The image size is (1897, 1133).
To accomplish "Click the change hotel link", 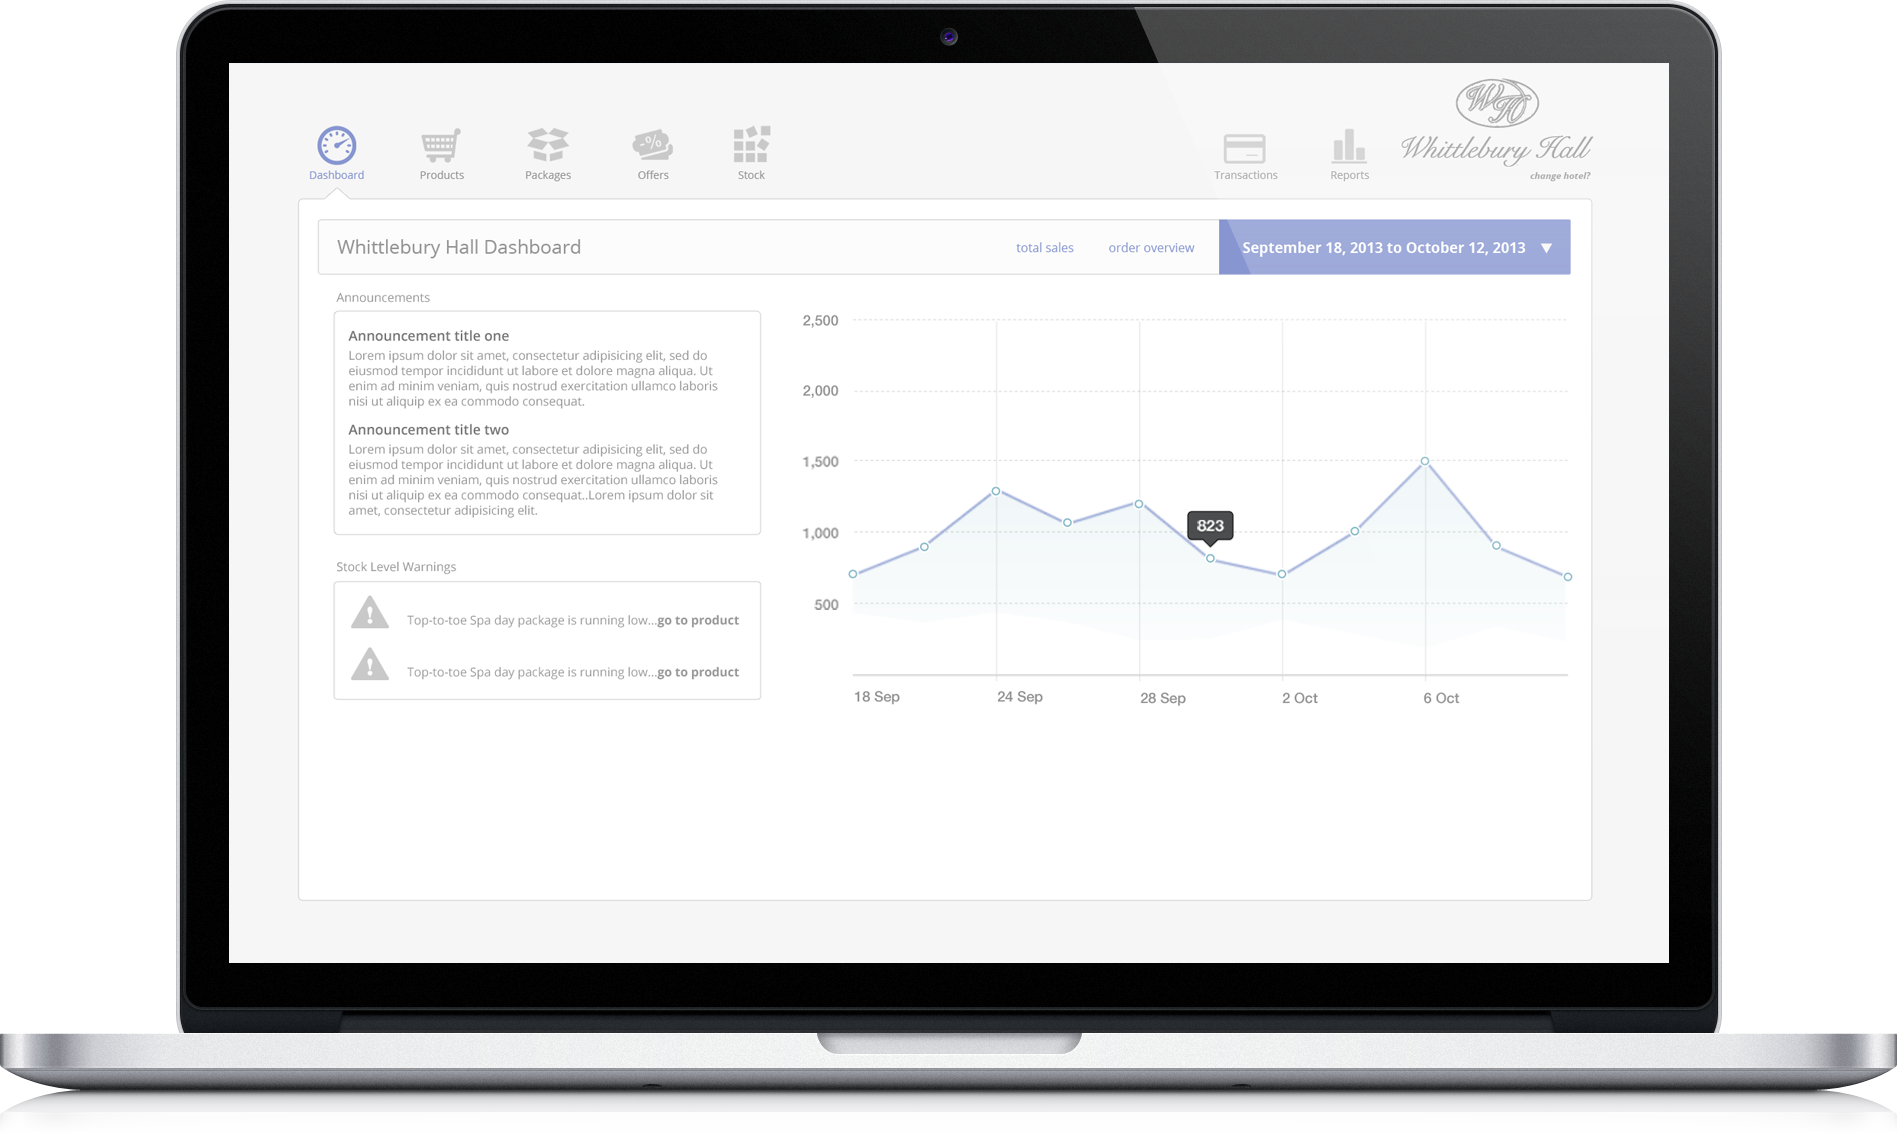I will (1559, 176).
